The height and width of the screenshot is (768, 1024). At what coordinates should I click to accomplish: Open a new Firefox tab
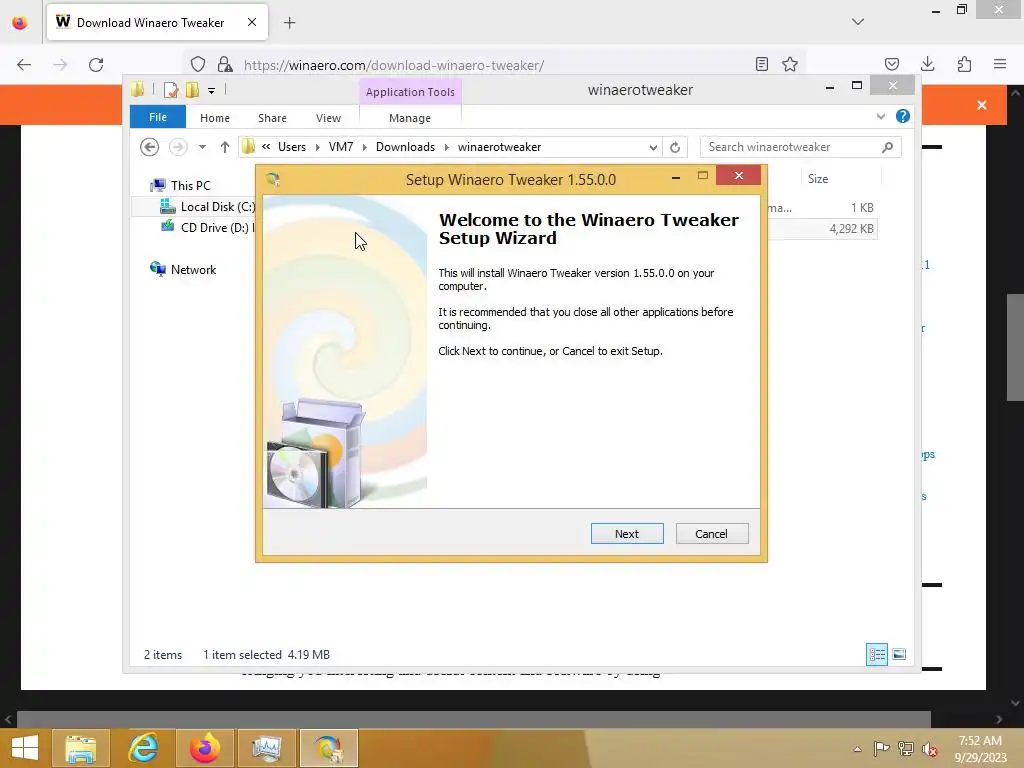290,23
